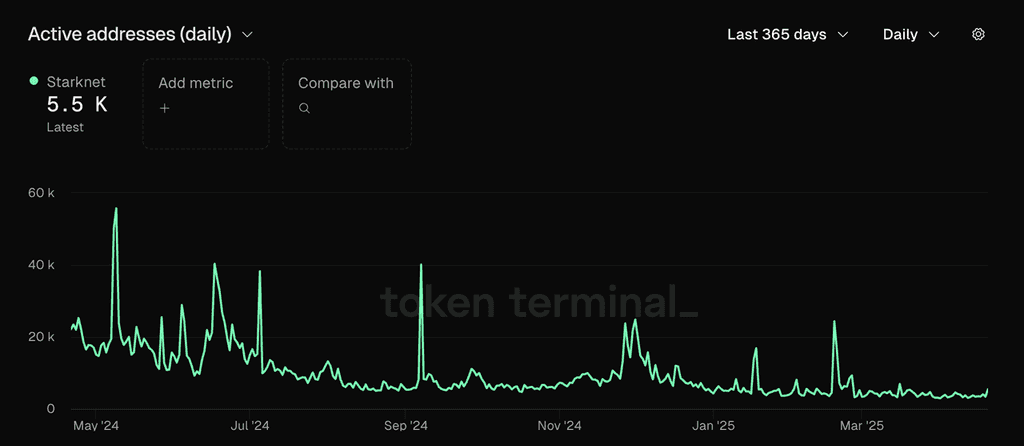The image size is (1024, 446).
Task: Click the May '24 peak spike
Action: (x=116, y=209)
